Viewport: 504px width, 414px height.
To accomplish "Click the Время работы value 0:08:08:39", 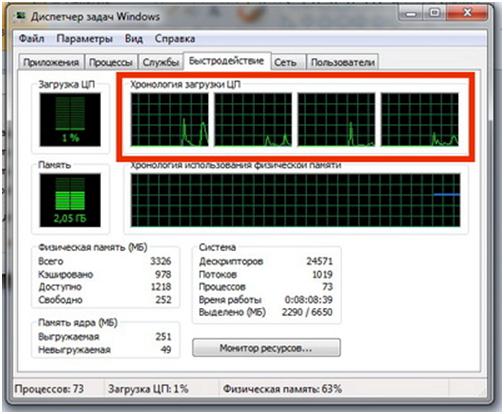I will pos(309,299).
